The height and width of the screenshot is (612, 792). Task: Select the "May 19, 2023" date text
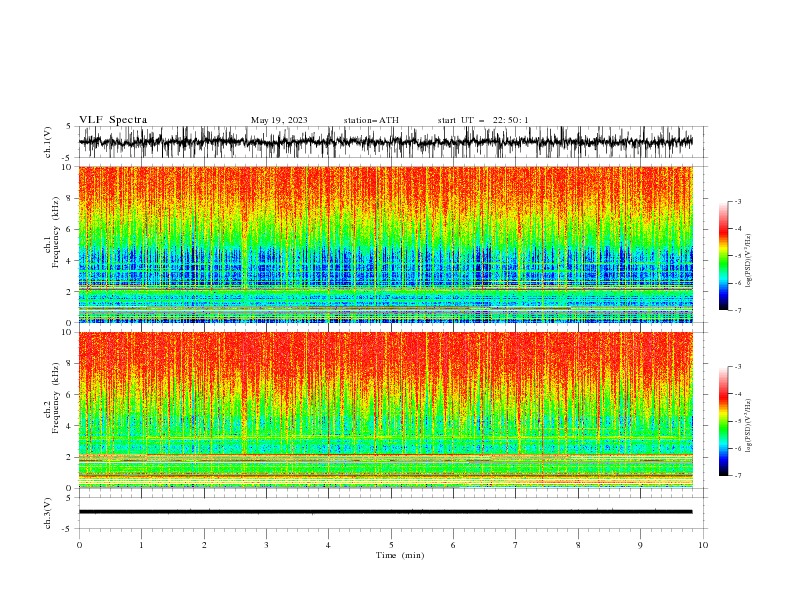click(x=279, y=120)
